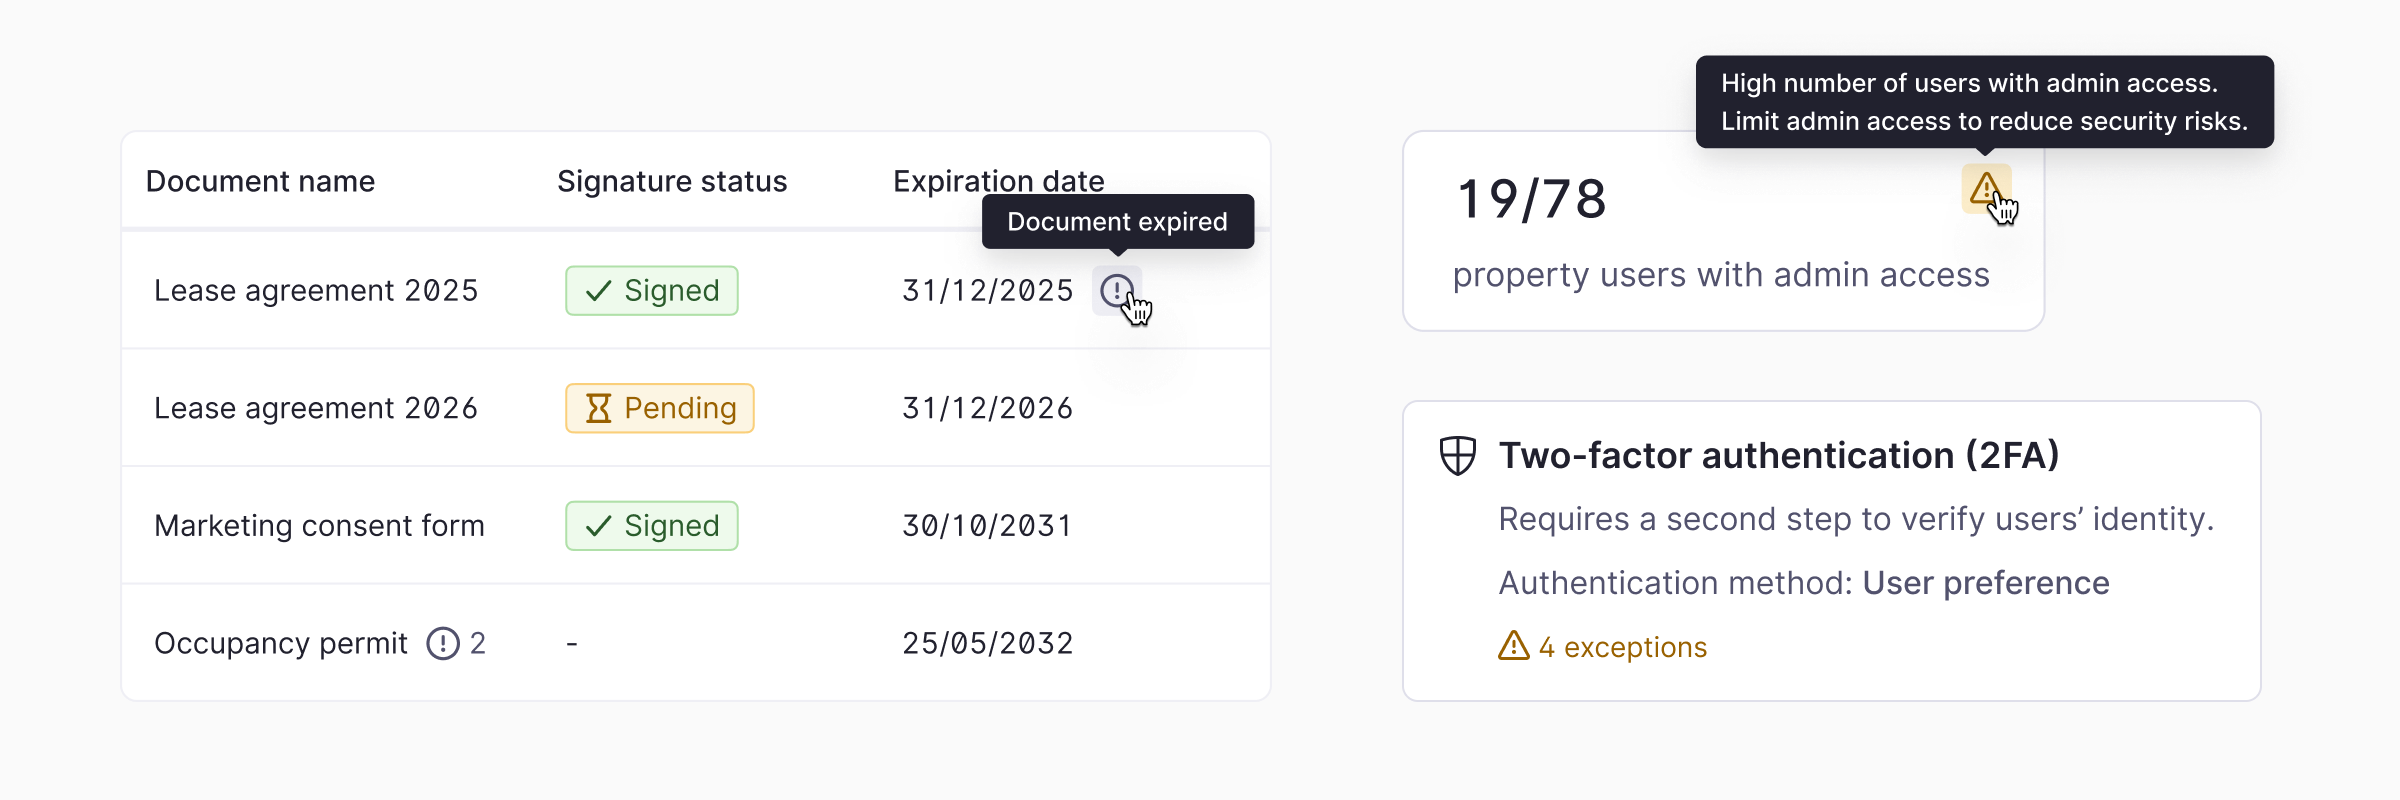Open the Occupancy permit document
The width and height of the screenshot is (2400, 800).
click(x=281, y=643)
